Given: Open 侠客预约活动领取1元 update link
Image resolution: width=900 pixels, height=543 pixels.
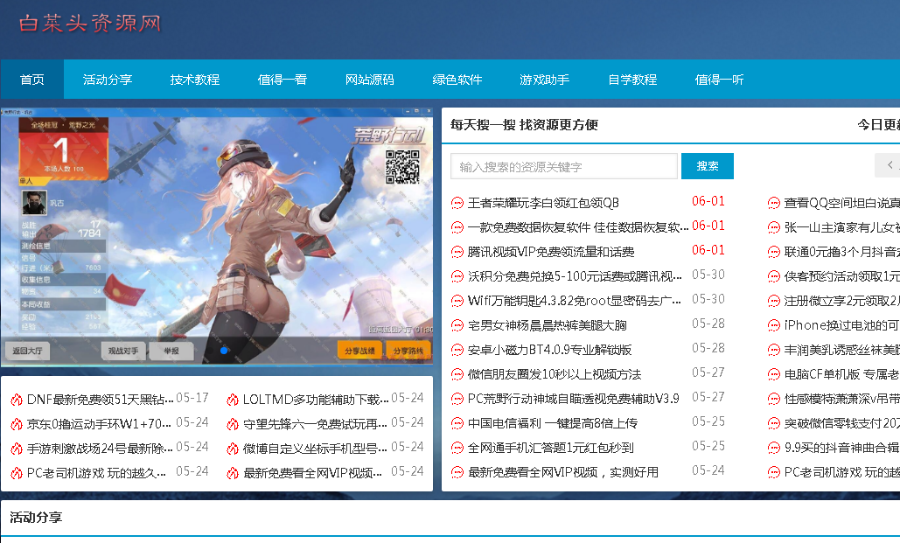Looking at the screenshot, I should coord(842,276).
